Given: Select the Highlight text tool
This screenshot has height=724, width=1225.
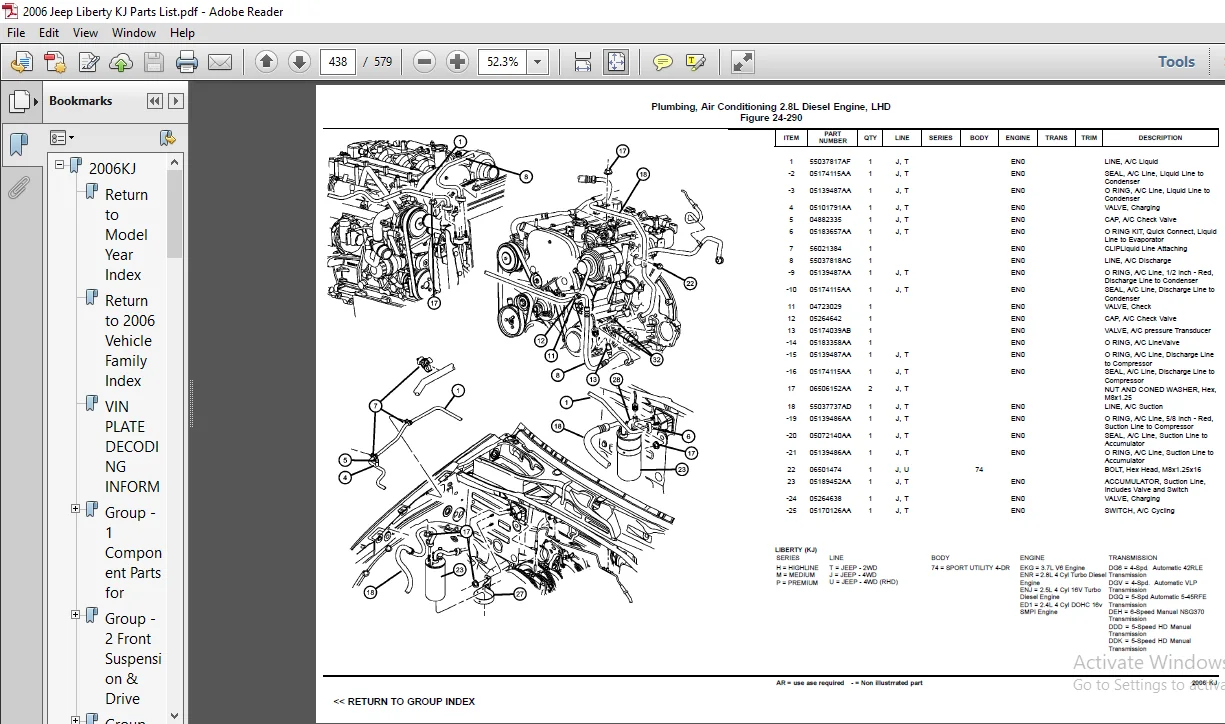Looking at the screenshot, I should pyautogui.click(x=695, y=62).
